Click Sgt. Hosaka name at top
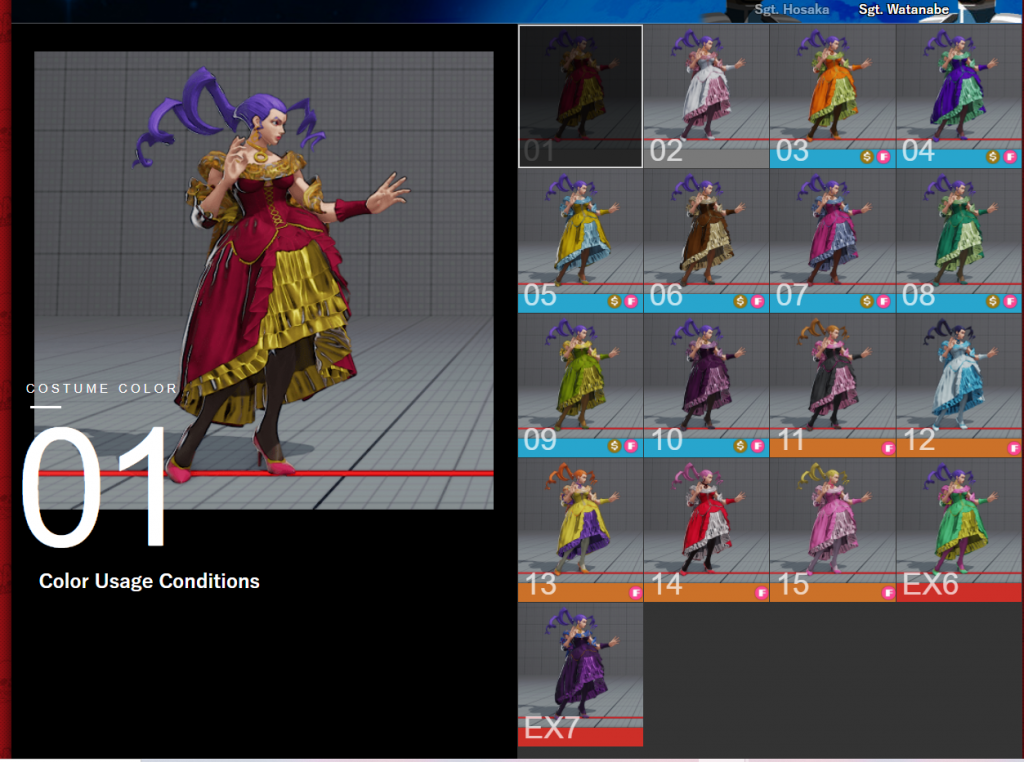1024x762 pixels. 792,9
